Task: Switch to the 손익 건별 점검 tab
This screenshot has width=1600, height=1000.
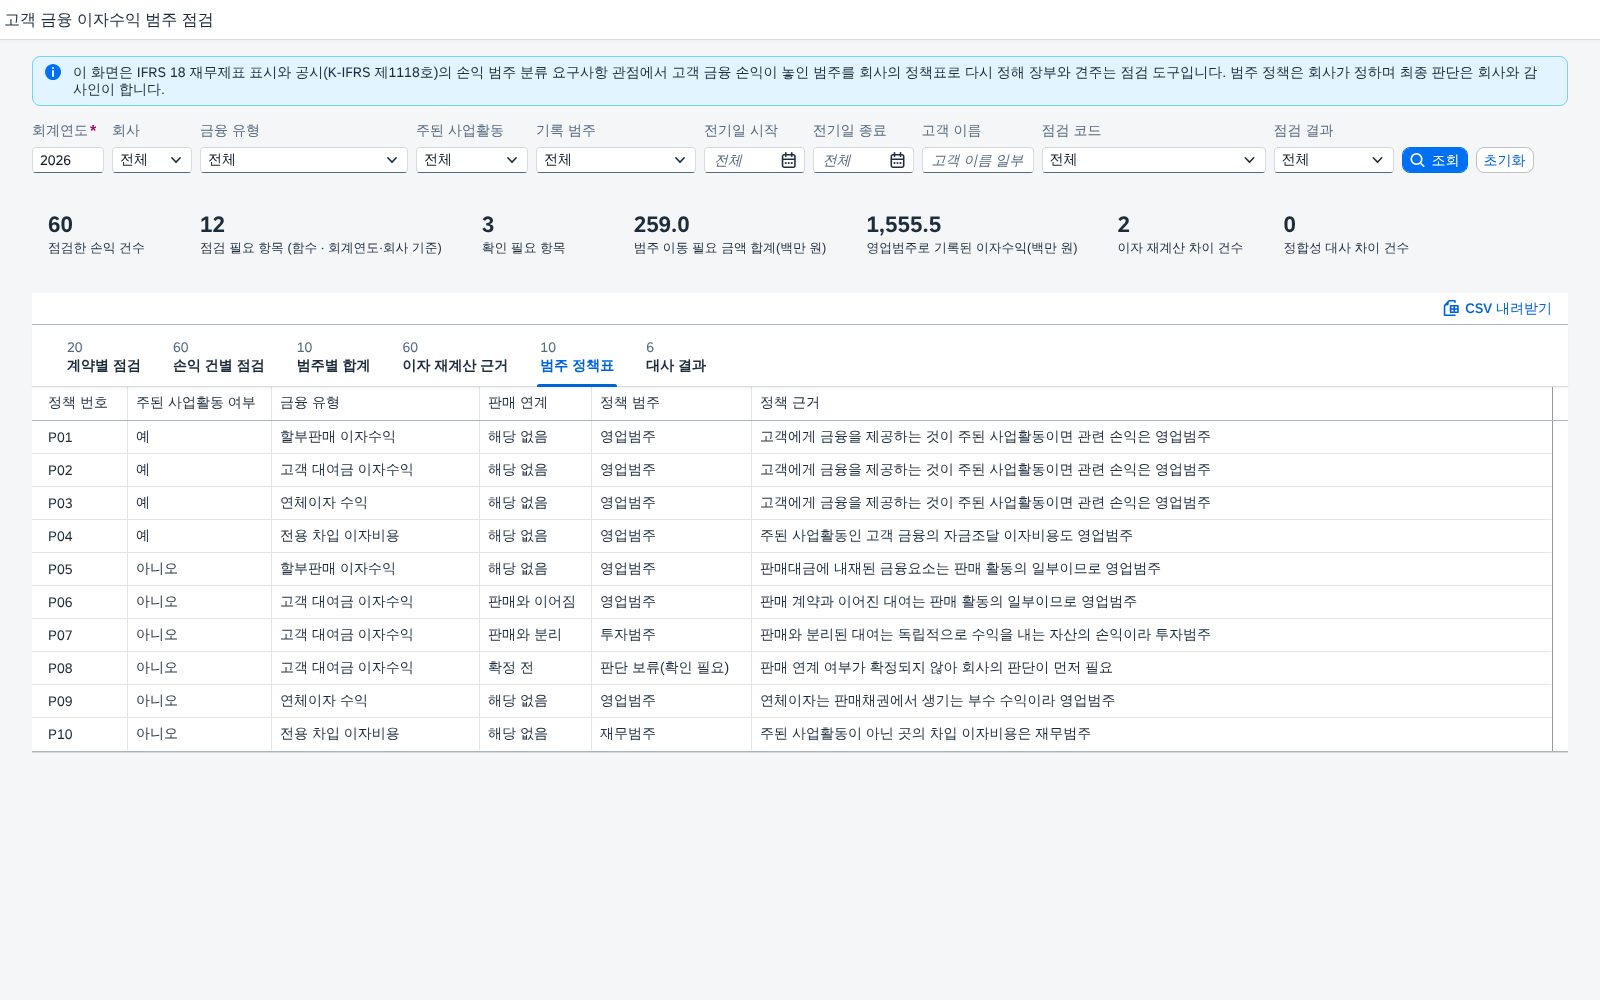Action: click(218, 357)
